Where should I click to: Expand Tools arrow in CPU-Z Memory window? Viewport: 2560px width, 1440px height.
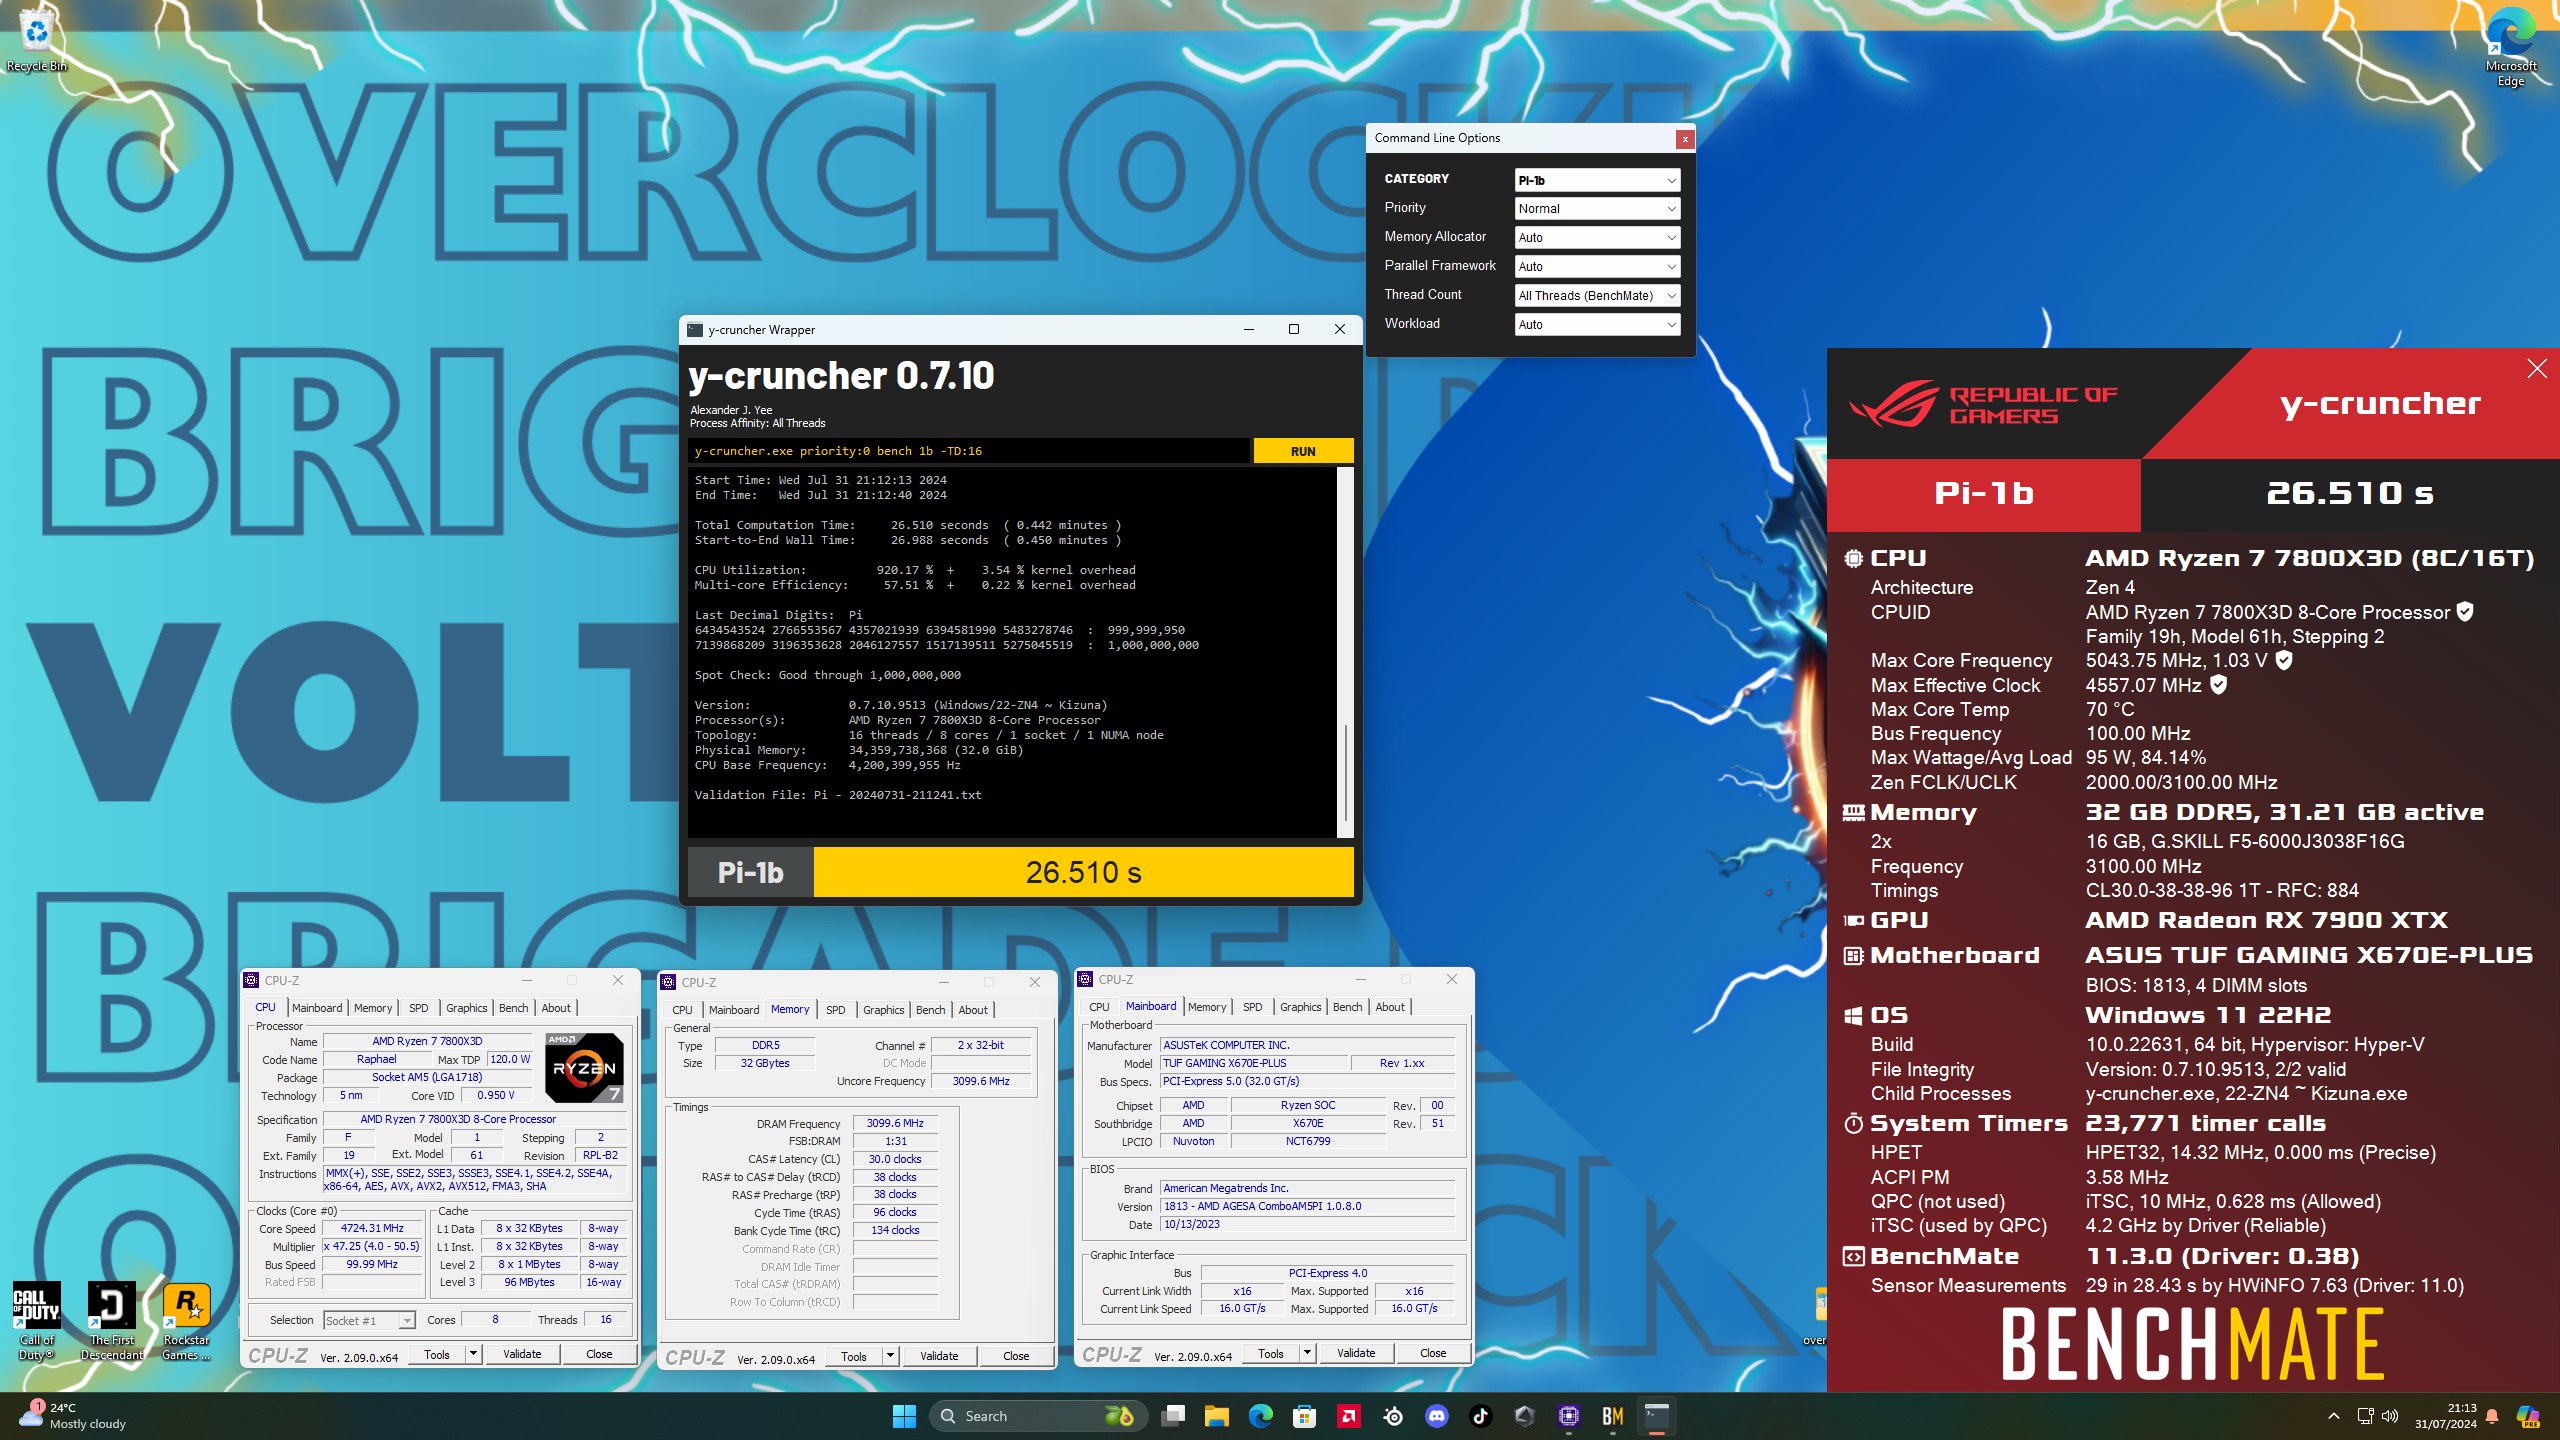coord(889,1356)
